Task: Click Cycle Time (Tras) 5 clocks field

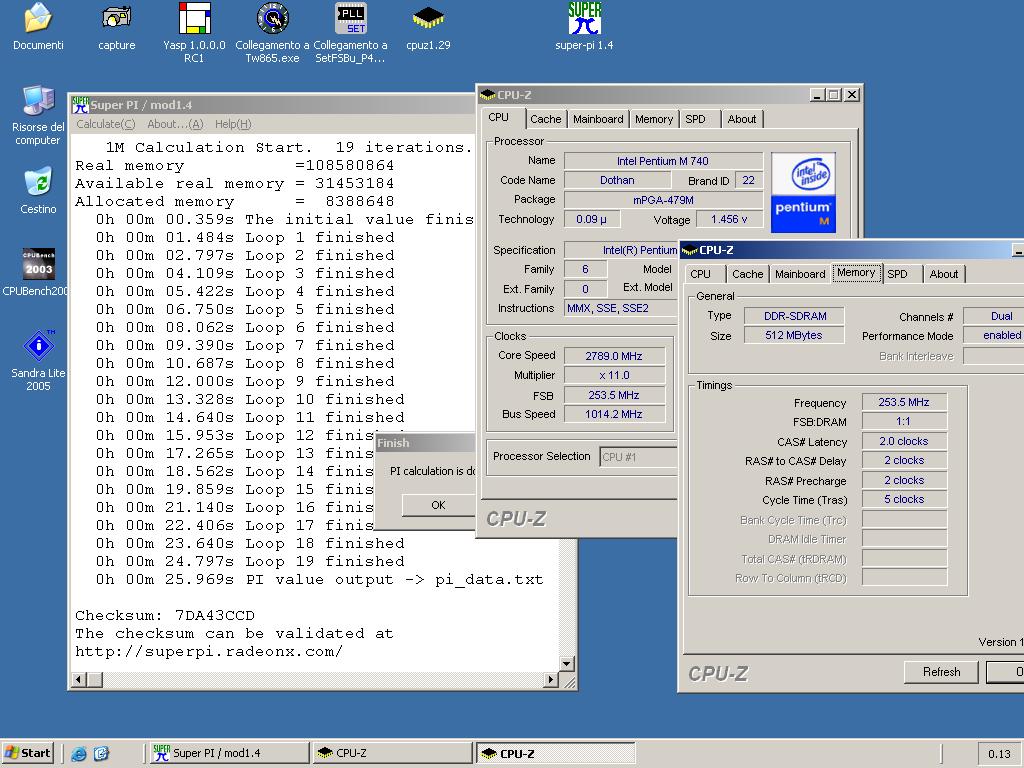Action: [904, 500]
